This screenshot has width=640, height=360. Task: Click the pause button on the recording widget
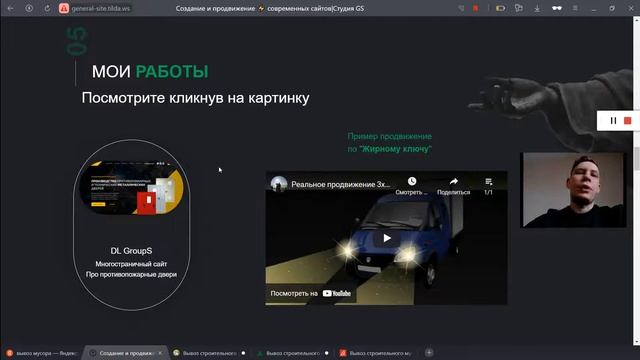(613, 120)
